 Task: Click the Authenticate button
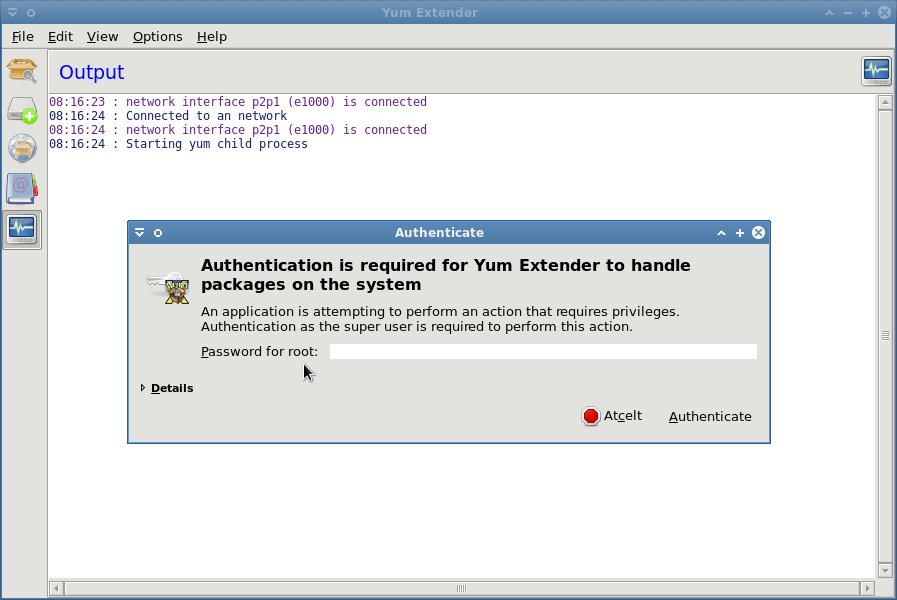coord(710,416)
